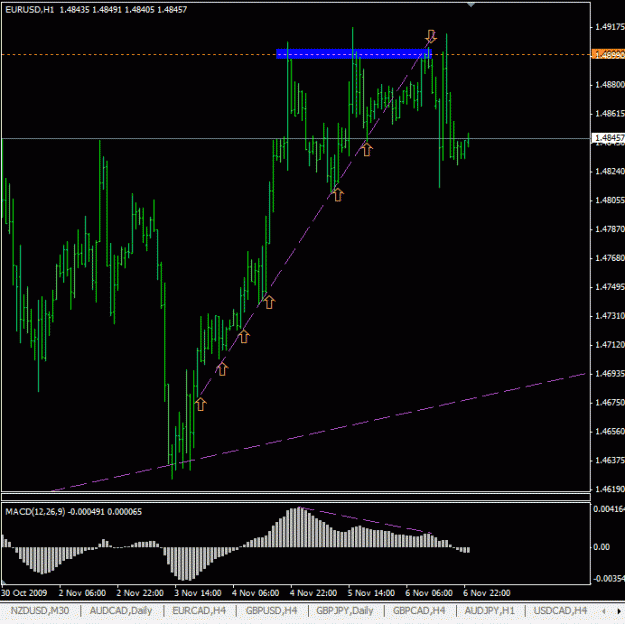Click the 1.47870 price scale value
Screen dimensions: 625x624
pyautogui.click(x=609, y=229)
